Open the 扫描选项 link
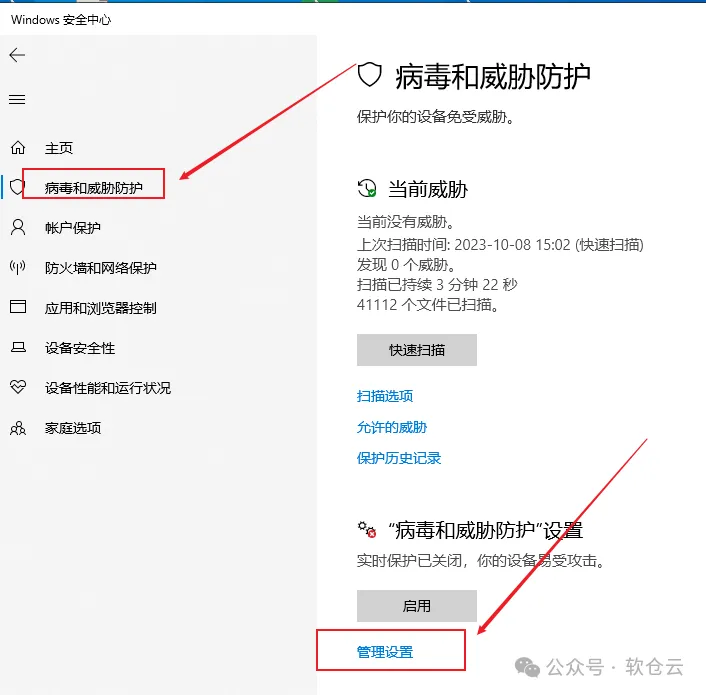 click(385, 396)
